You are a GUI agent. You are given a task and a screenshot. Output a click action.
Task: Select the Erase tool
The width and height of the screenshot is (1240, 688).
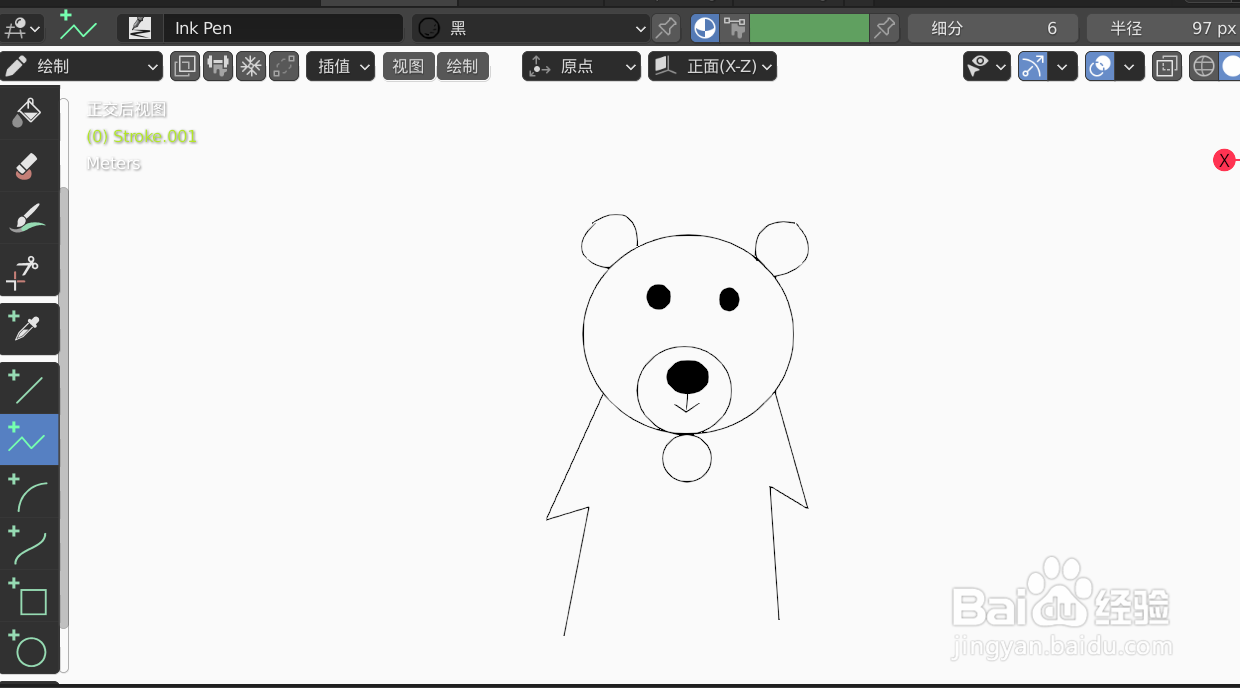pyautogui.click(x=28, y=165)
